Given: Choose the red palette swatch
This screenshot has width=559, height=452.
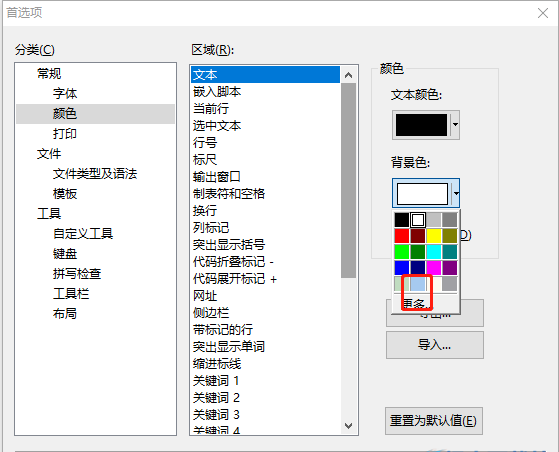Looking at the screenshot, I should click(401, 236).
